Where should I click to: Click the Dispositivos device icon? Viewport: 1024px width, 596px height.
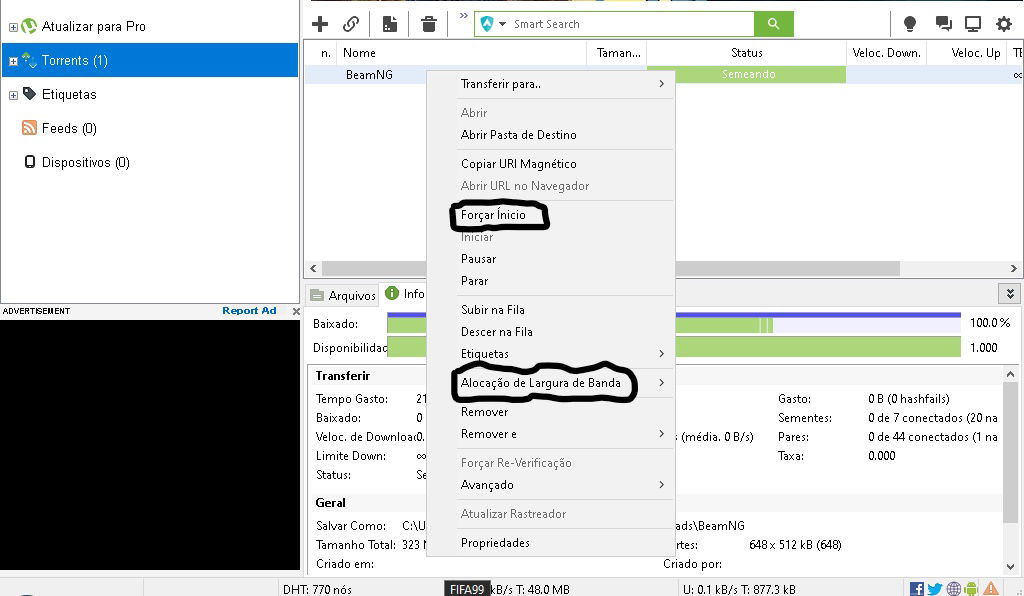(x=29, y=162)
